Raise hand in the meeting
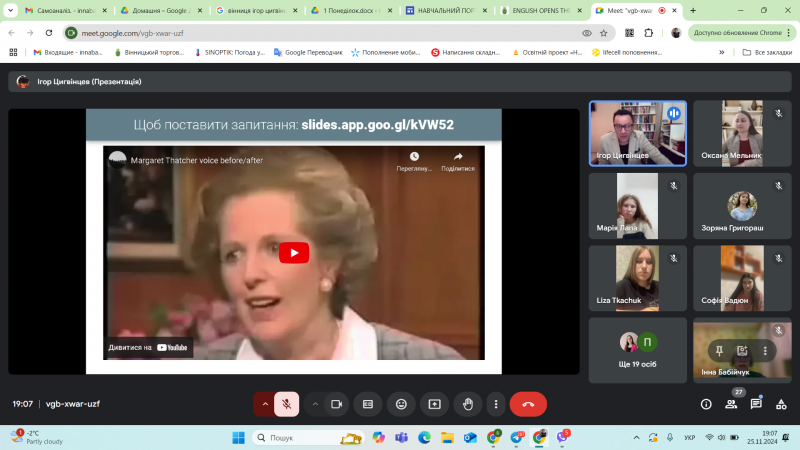 pyautogui.click(x=468, y=404)
